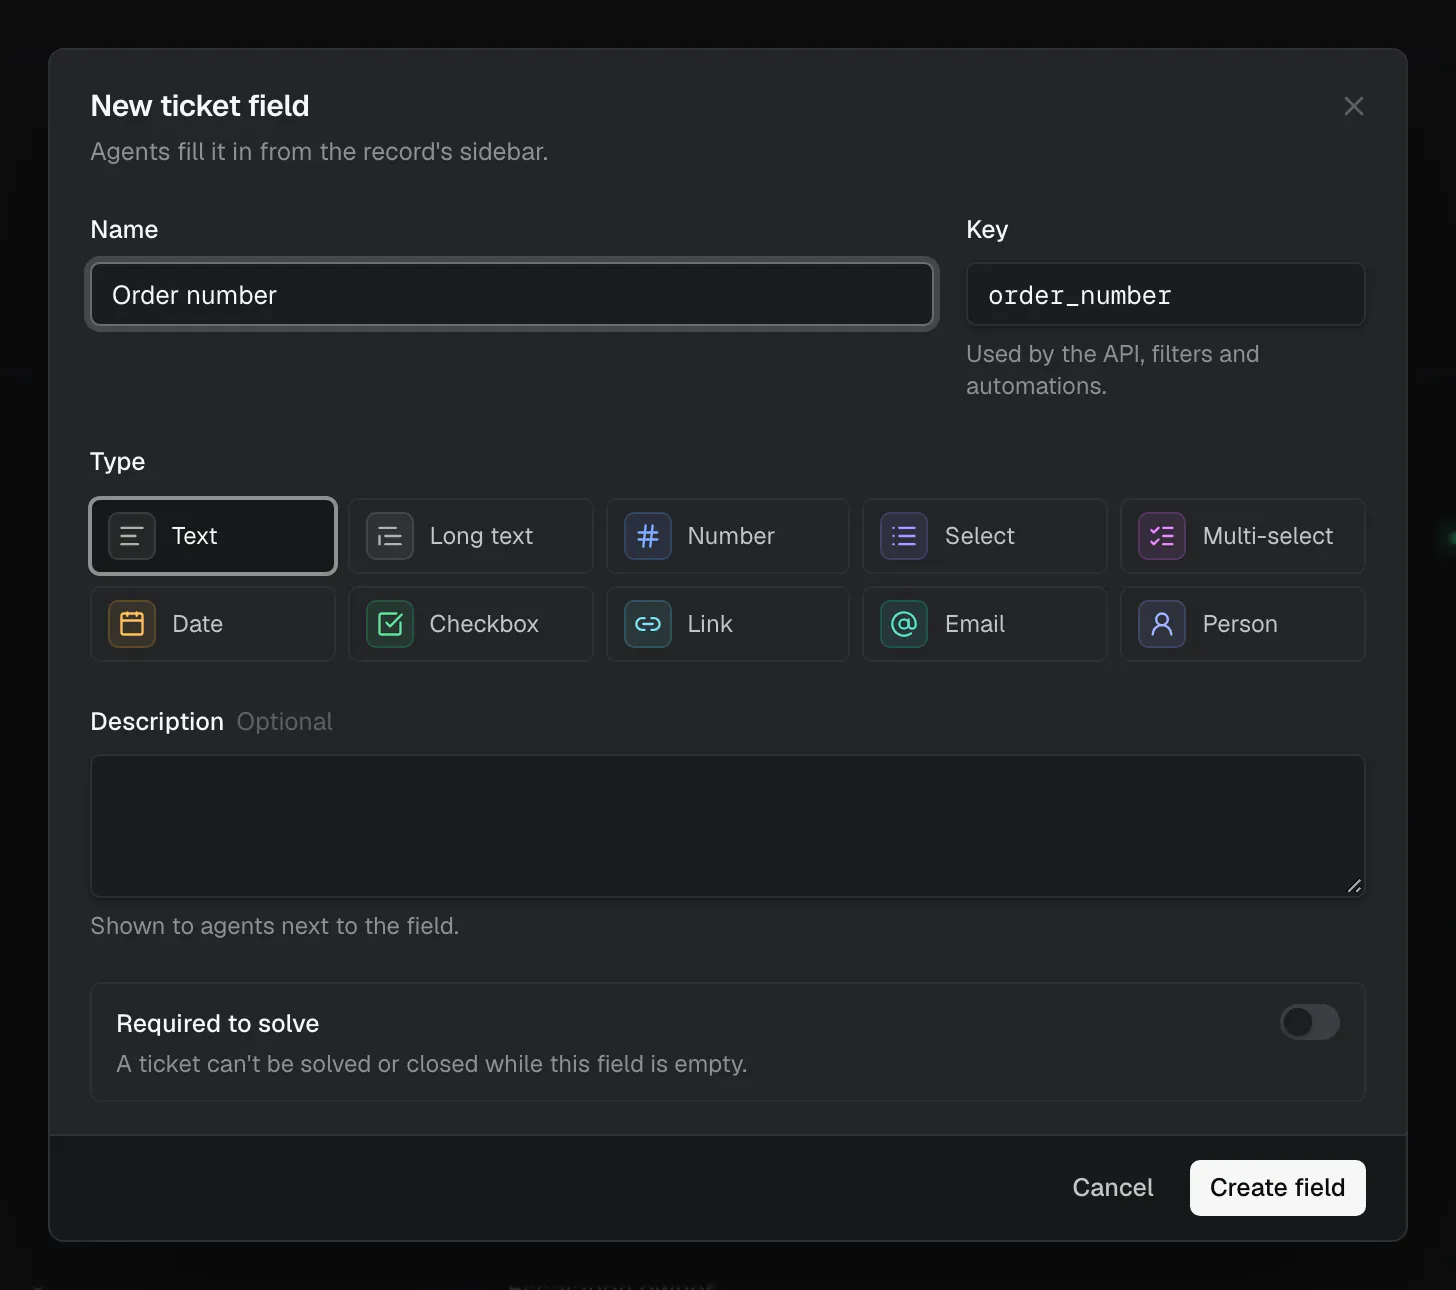Click inside the empty Description text area
This screenshot has width=1456, height=1290.
[728, 826]
